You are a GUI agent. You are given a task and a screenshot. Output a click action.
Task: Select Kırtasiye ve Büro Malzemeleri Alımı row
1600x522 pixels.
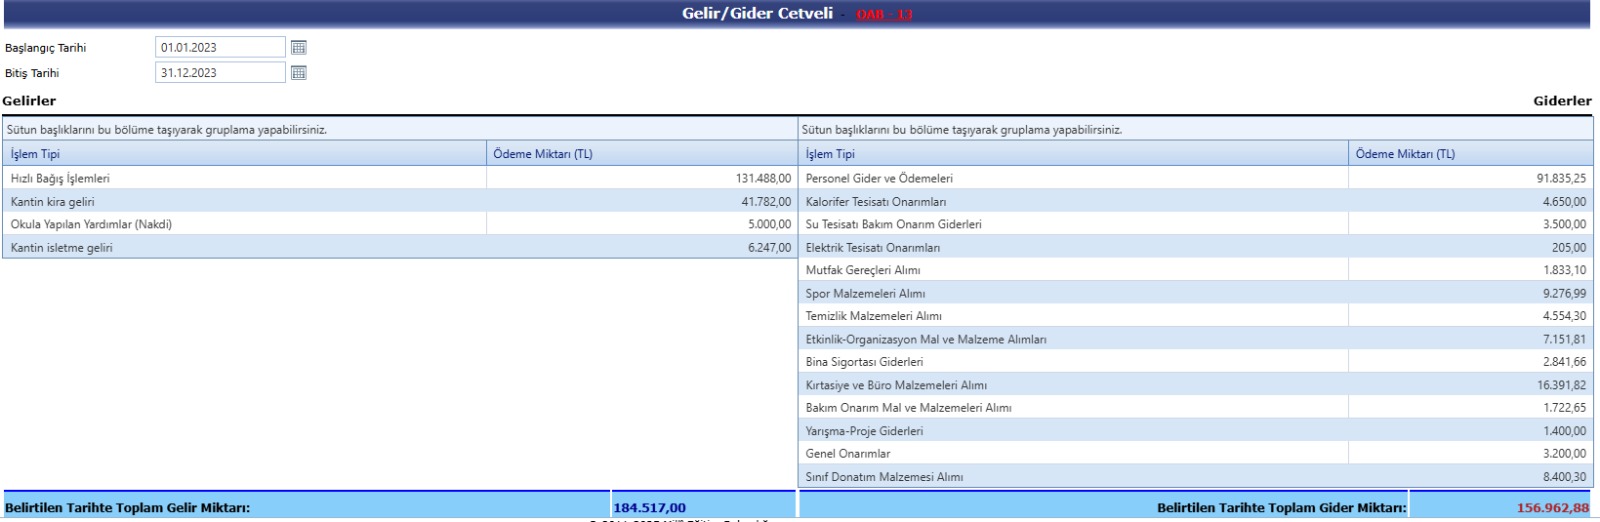coord(896,385)
